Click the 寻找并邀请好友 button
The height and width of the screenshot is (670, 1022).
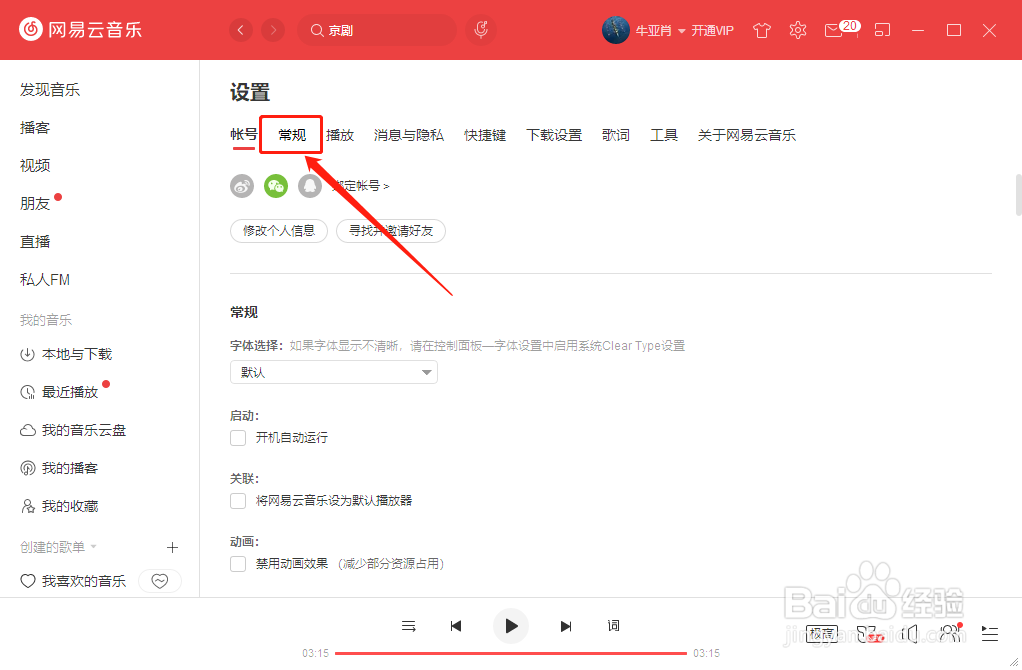(391, 231)
